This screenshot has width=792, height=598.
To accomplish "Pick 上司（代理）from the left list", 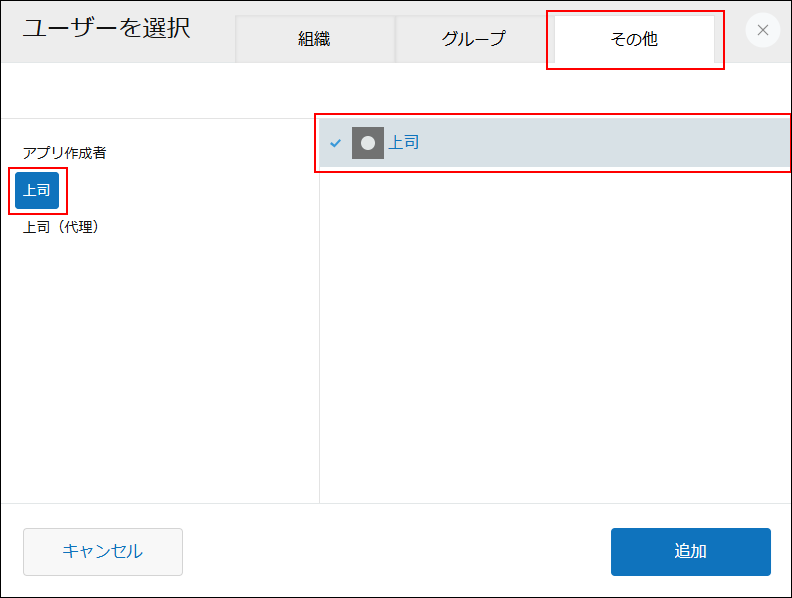I will 61,227.
